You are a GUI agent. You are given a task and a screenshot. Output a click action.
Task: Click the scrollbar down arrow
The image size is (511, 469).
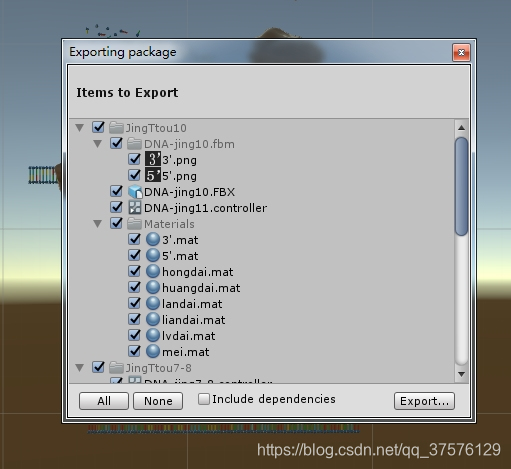(x=462, y=374)
